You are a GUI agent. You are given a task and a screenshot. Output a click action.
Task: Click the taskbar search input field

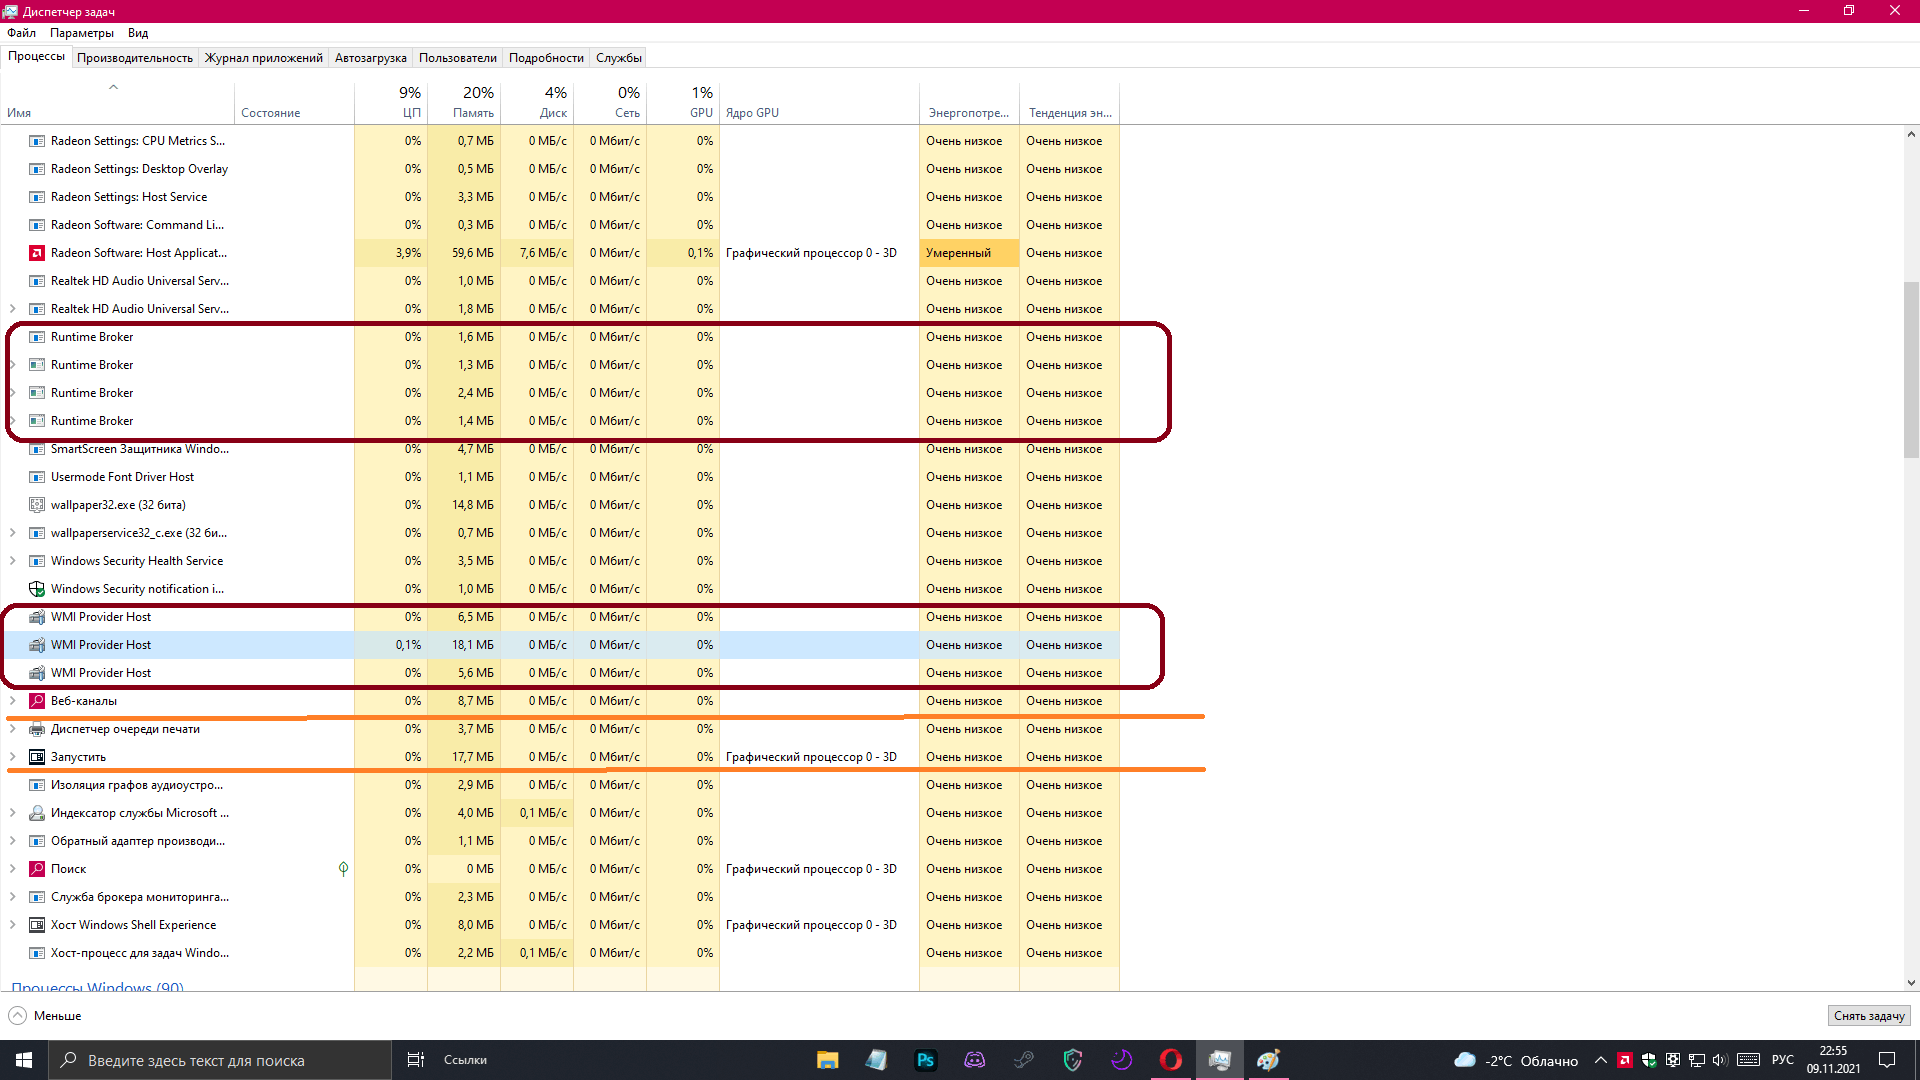pos(220,1060)
